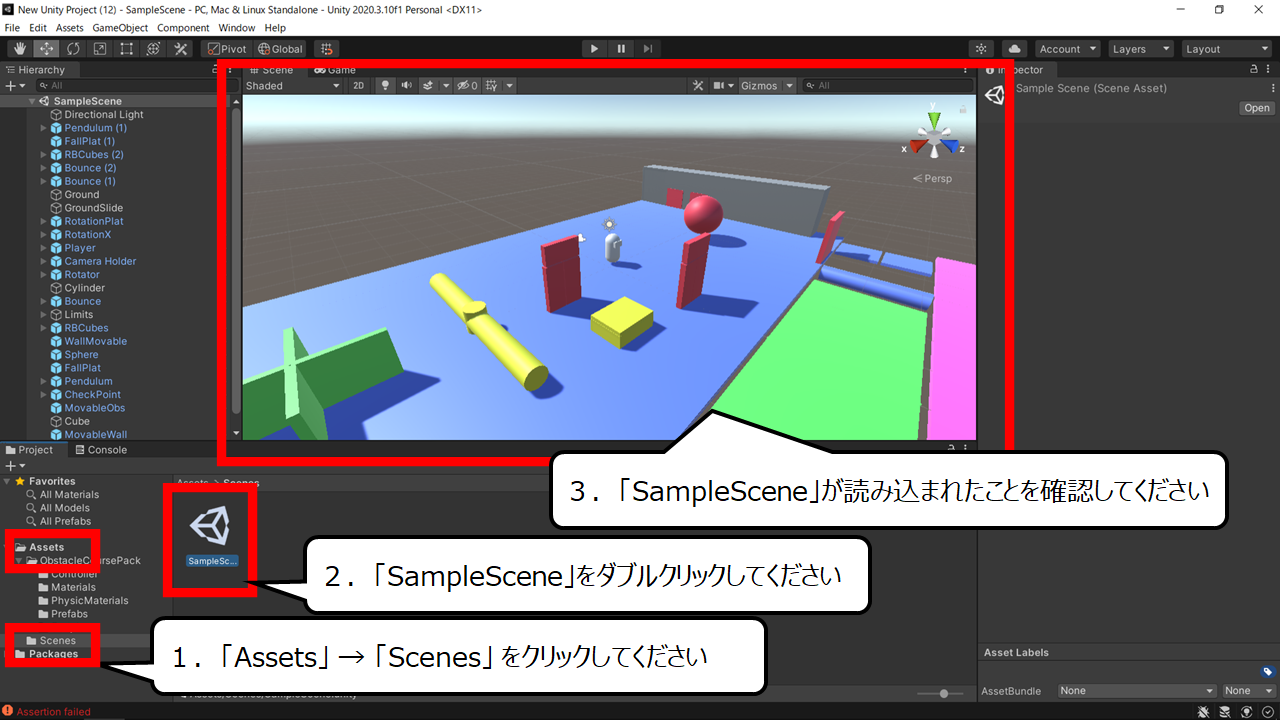The image size is (1280, 720).
Task: Click the Project create plus button
Action: point(13,466)
